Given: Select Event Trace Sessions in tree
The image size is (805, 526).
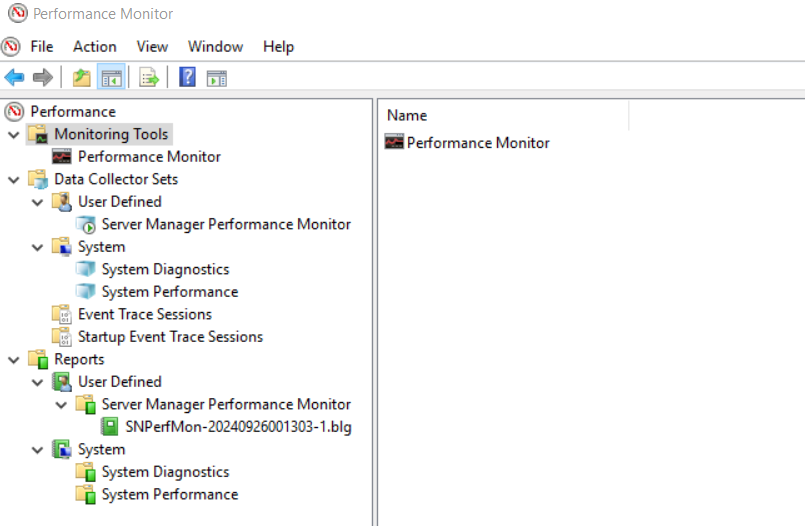Looking at the screenshot, I should point(145,314).
